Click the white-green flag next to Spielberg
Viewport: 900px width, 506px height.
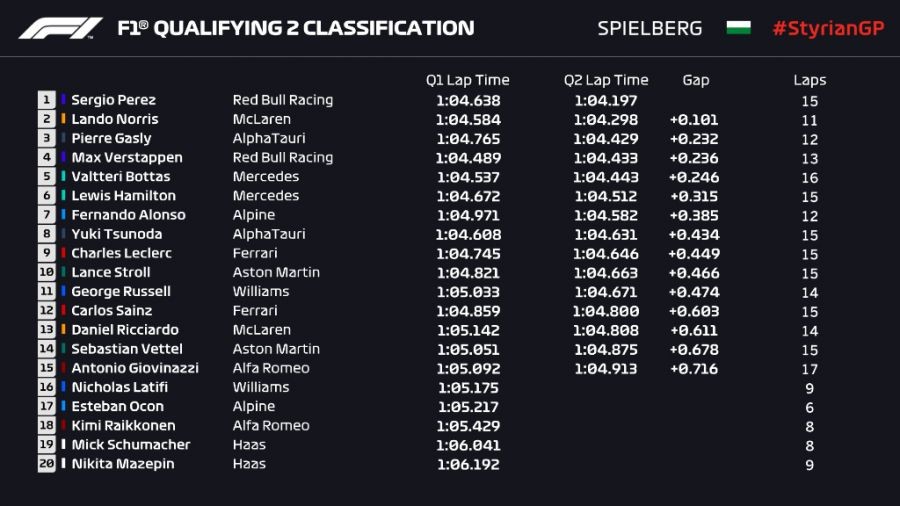pyautogui.click(x=738, y=28)
